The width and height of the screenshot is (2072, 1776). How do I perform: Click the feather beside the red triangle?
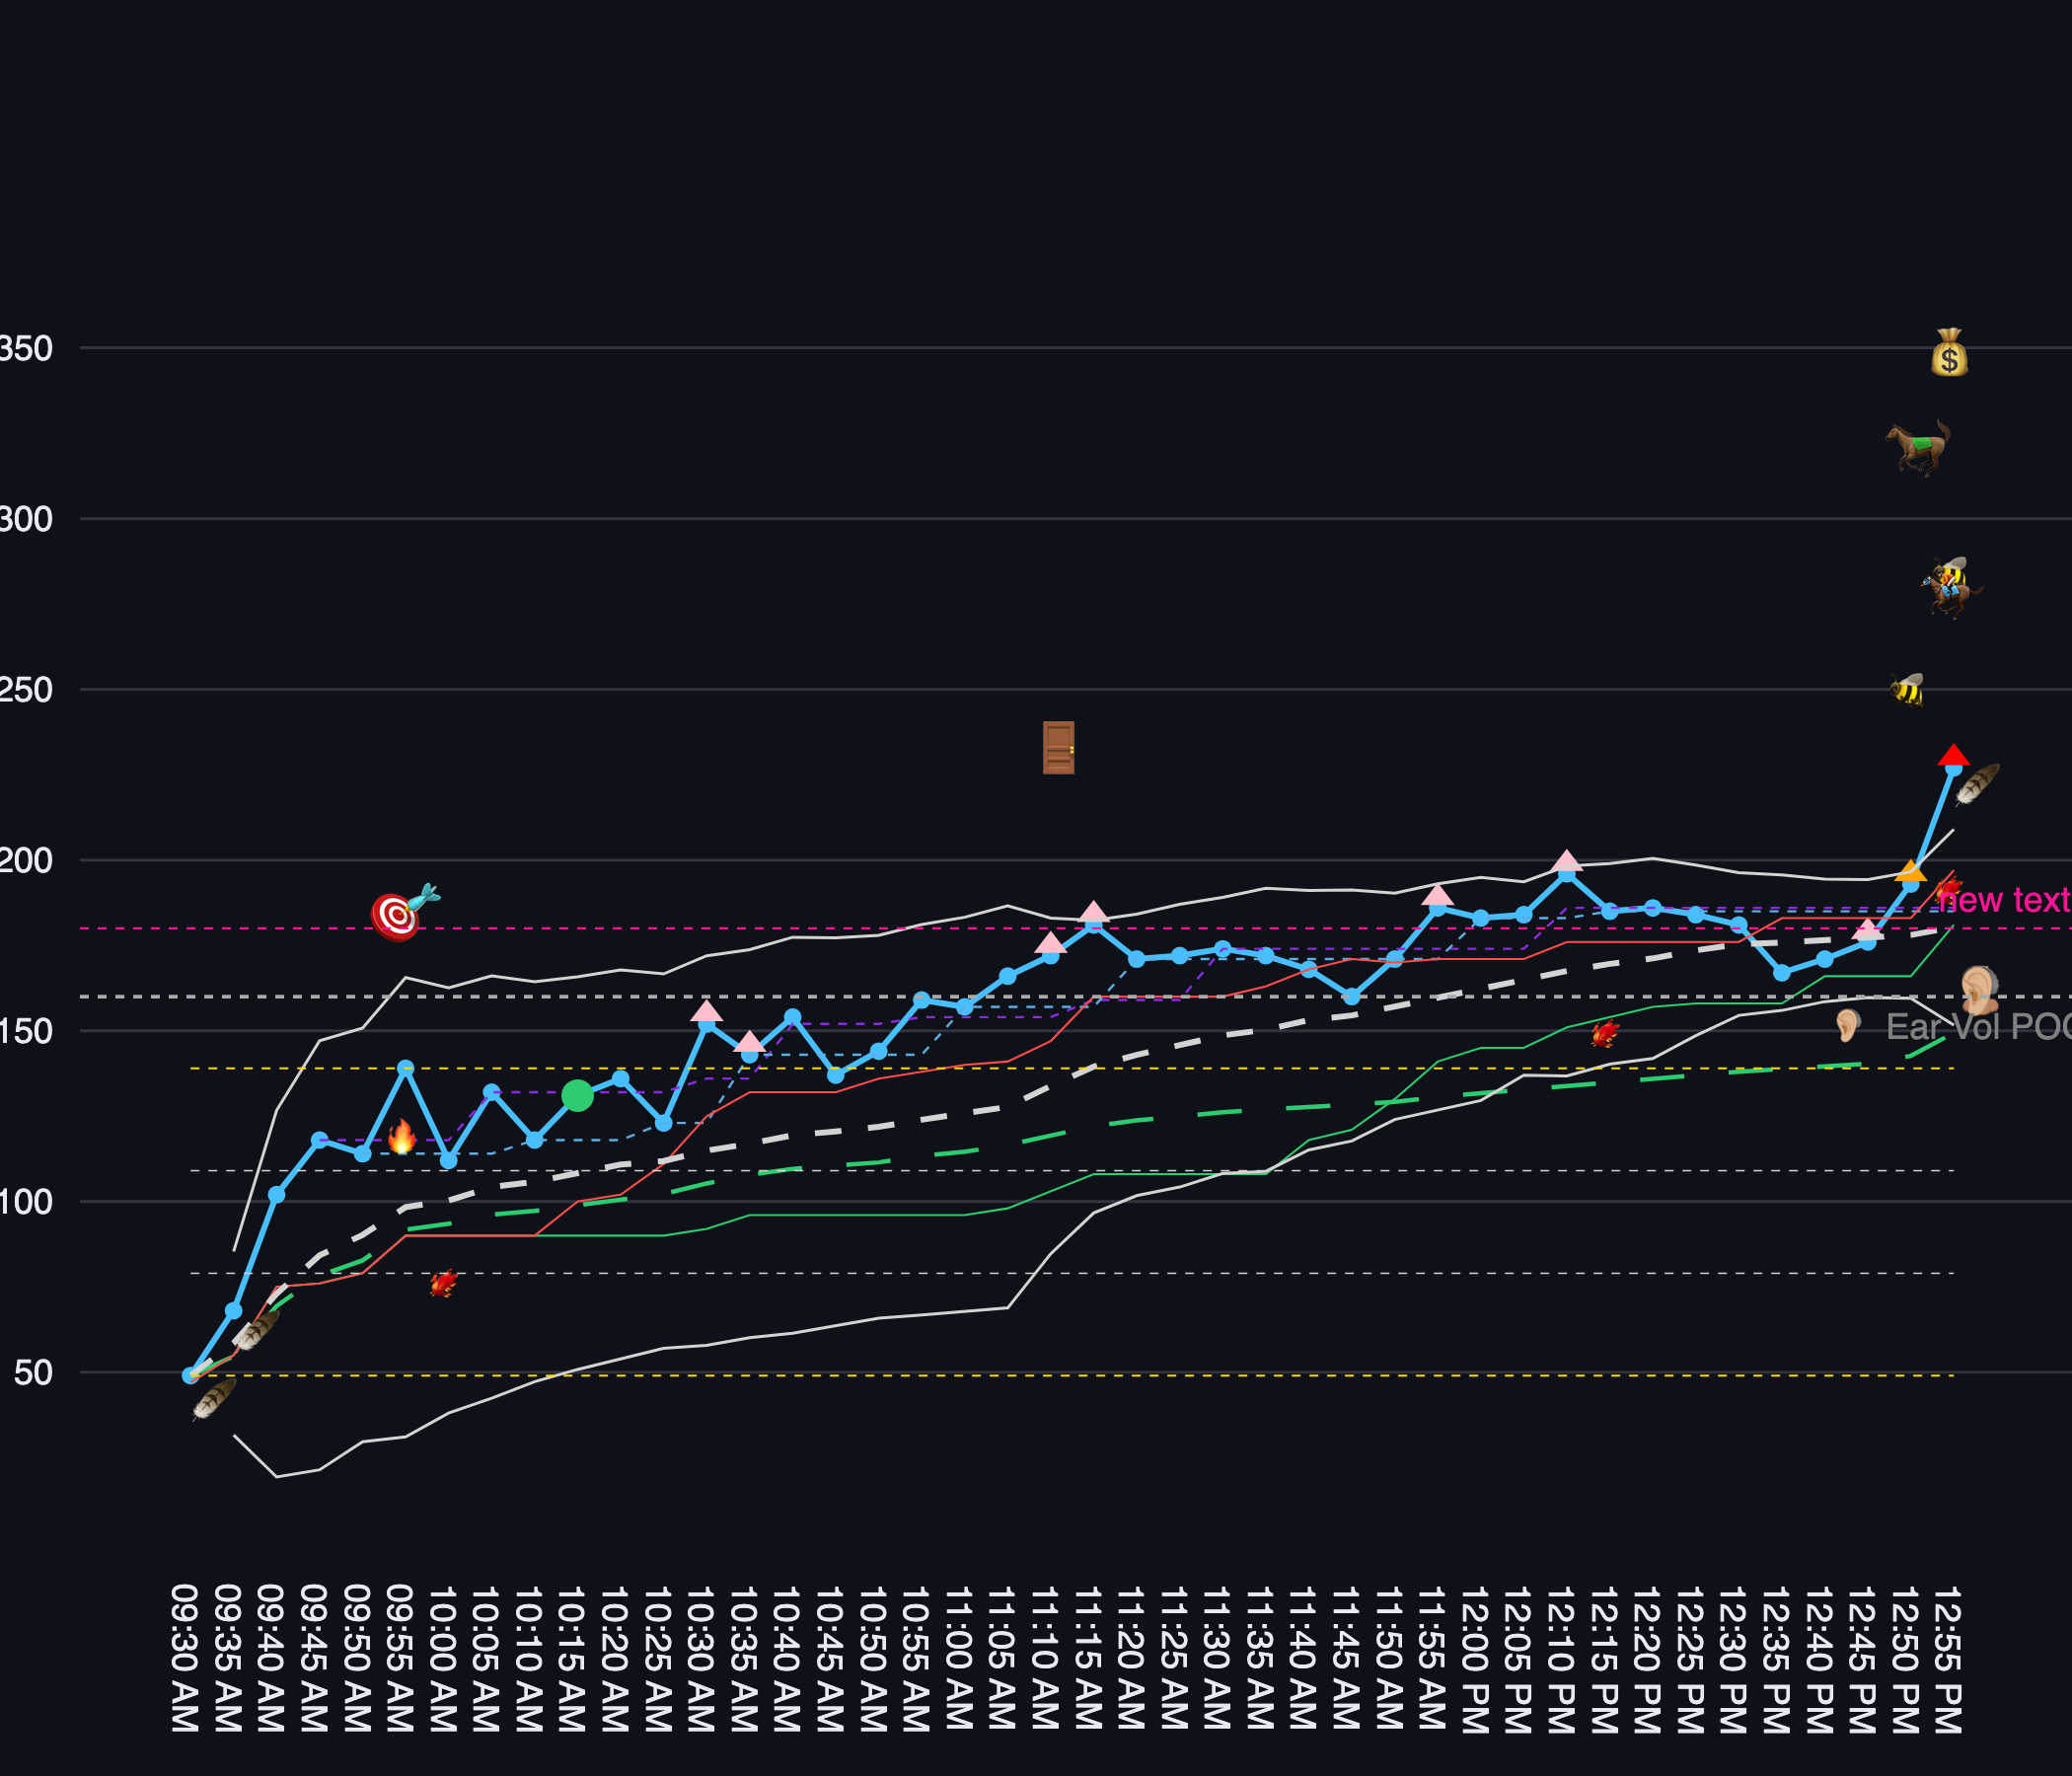click(x=1977, y=783)
